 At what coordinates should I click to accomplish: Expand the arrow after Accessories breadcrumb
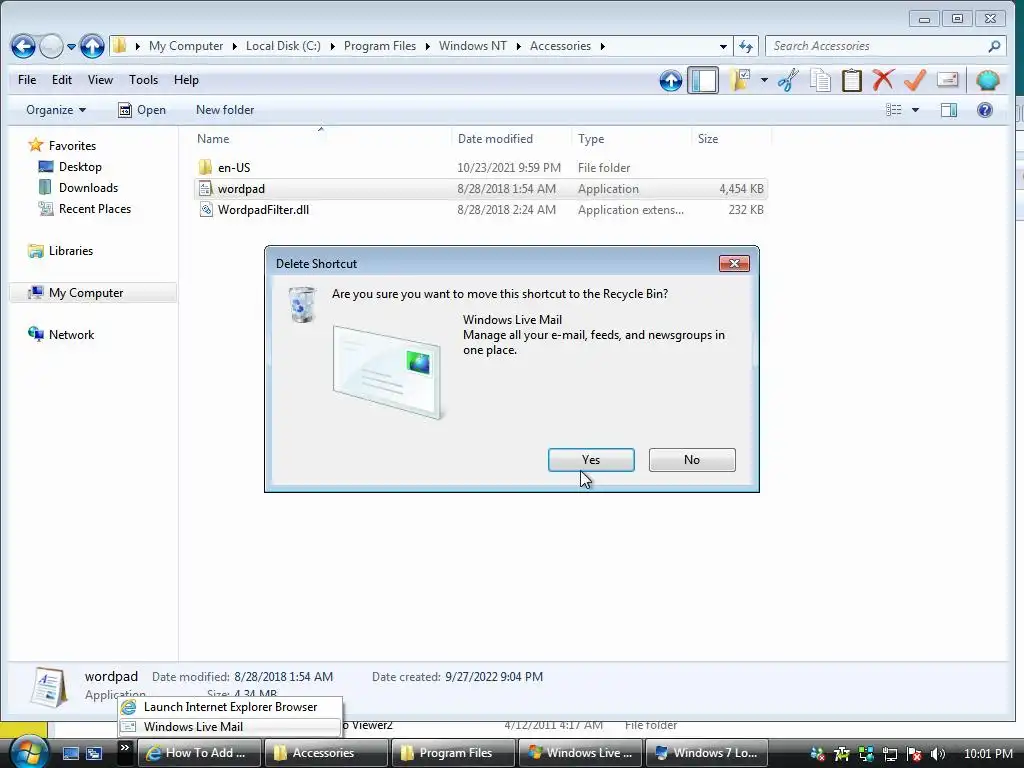(x=602, y=46)
